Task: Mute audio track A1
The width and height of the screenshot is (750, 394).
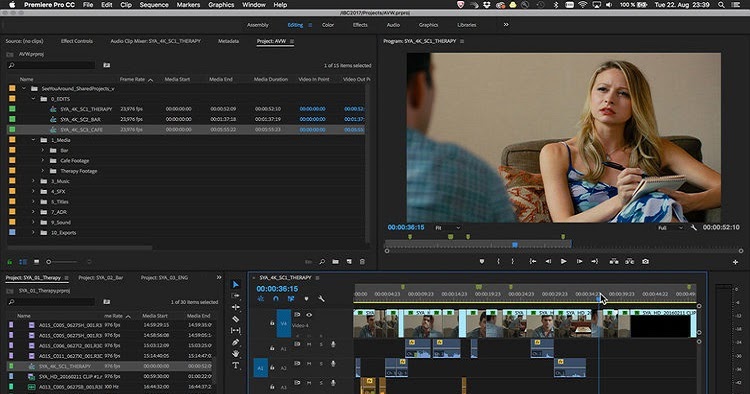Action: coord(309,344)
